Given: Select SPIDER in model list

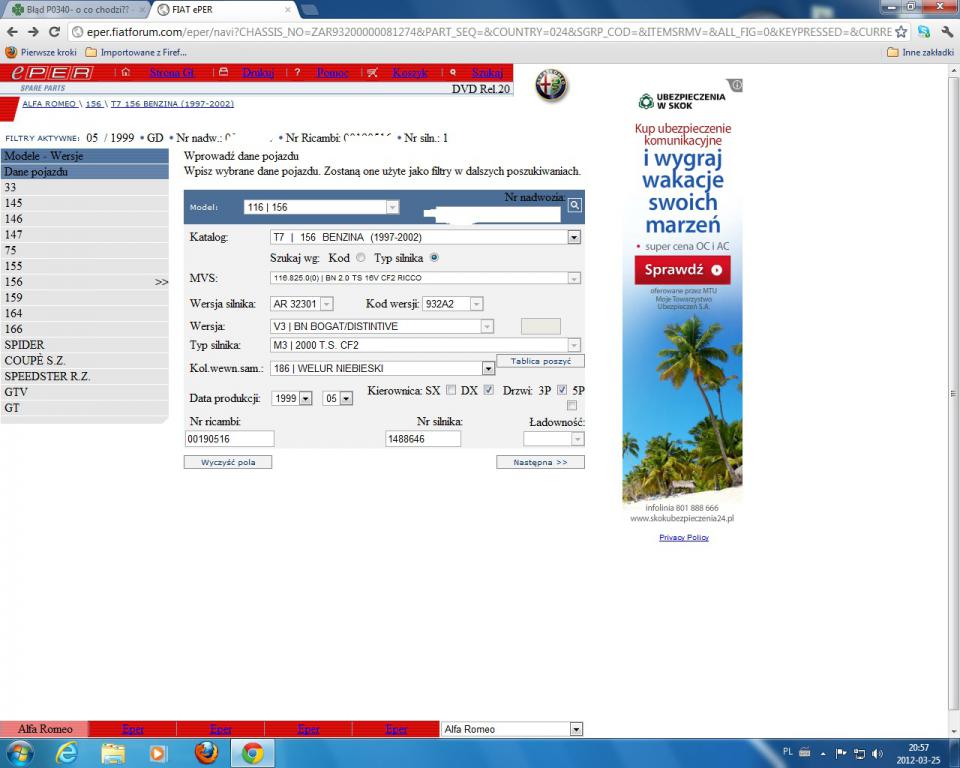Looking at the screenshot, I should click(84, 345).
